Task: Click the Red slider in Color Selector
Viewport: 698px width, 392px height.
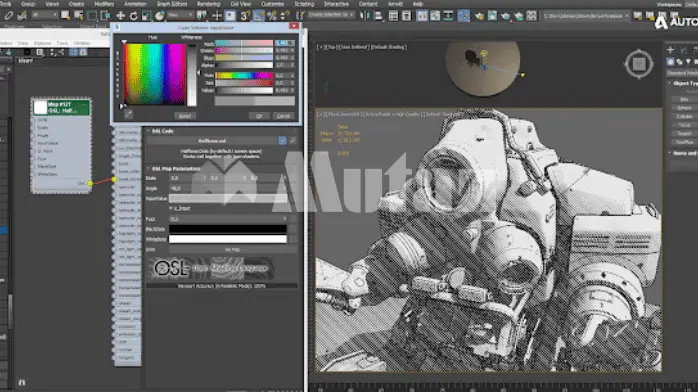Action: click(244, 44)
